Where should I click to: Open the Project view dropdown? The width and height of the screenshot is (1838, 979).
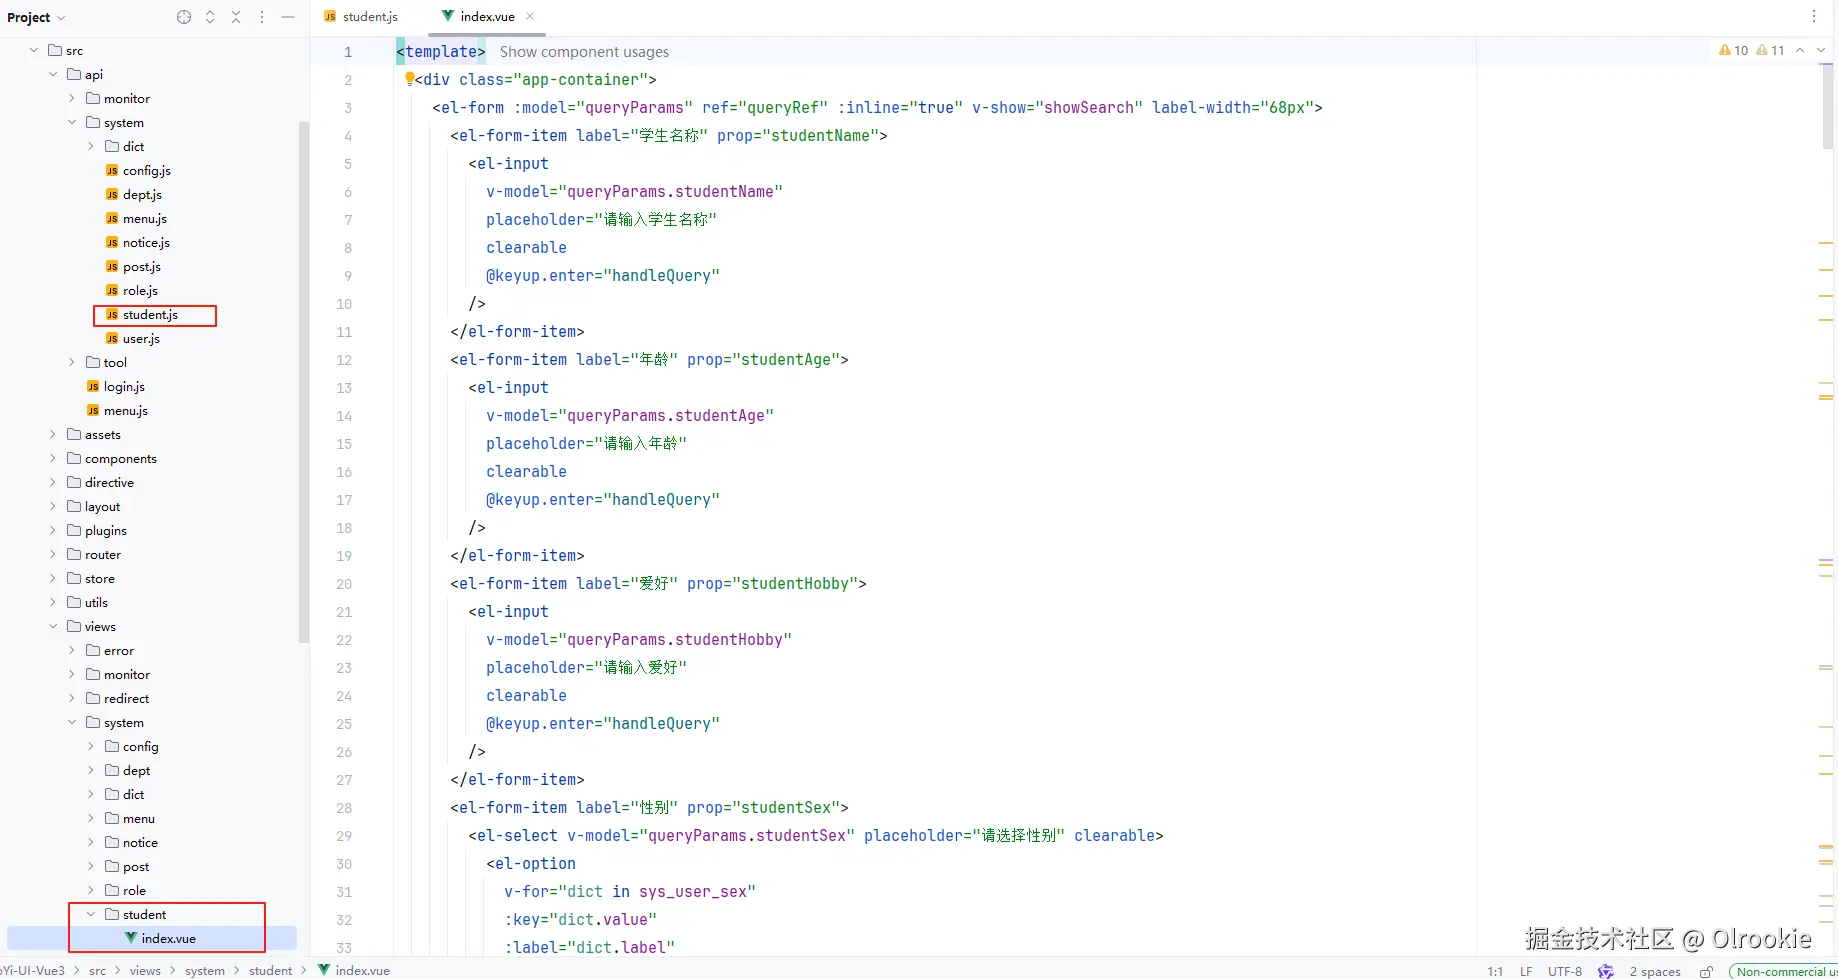tap(36, 17)
